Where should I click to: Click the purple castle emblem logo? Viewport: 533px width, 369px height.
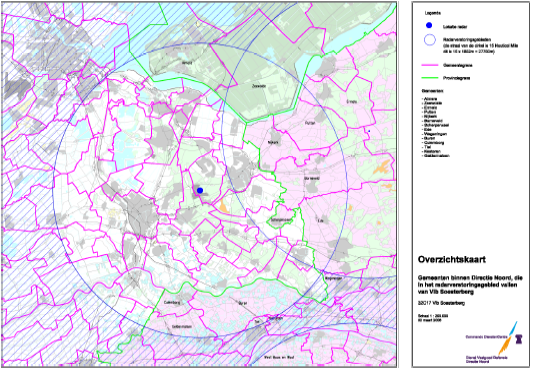(519, 338)
